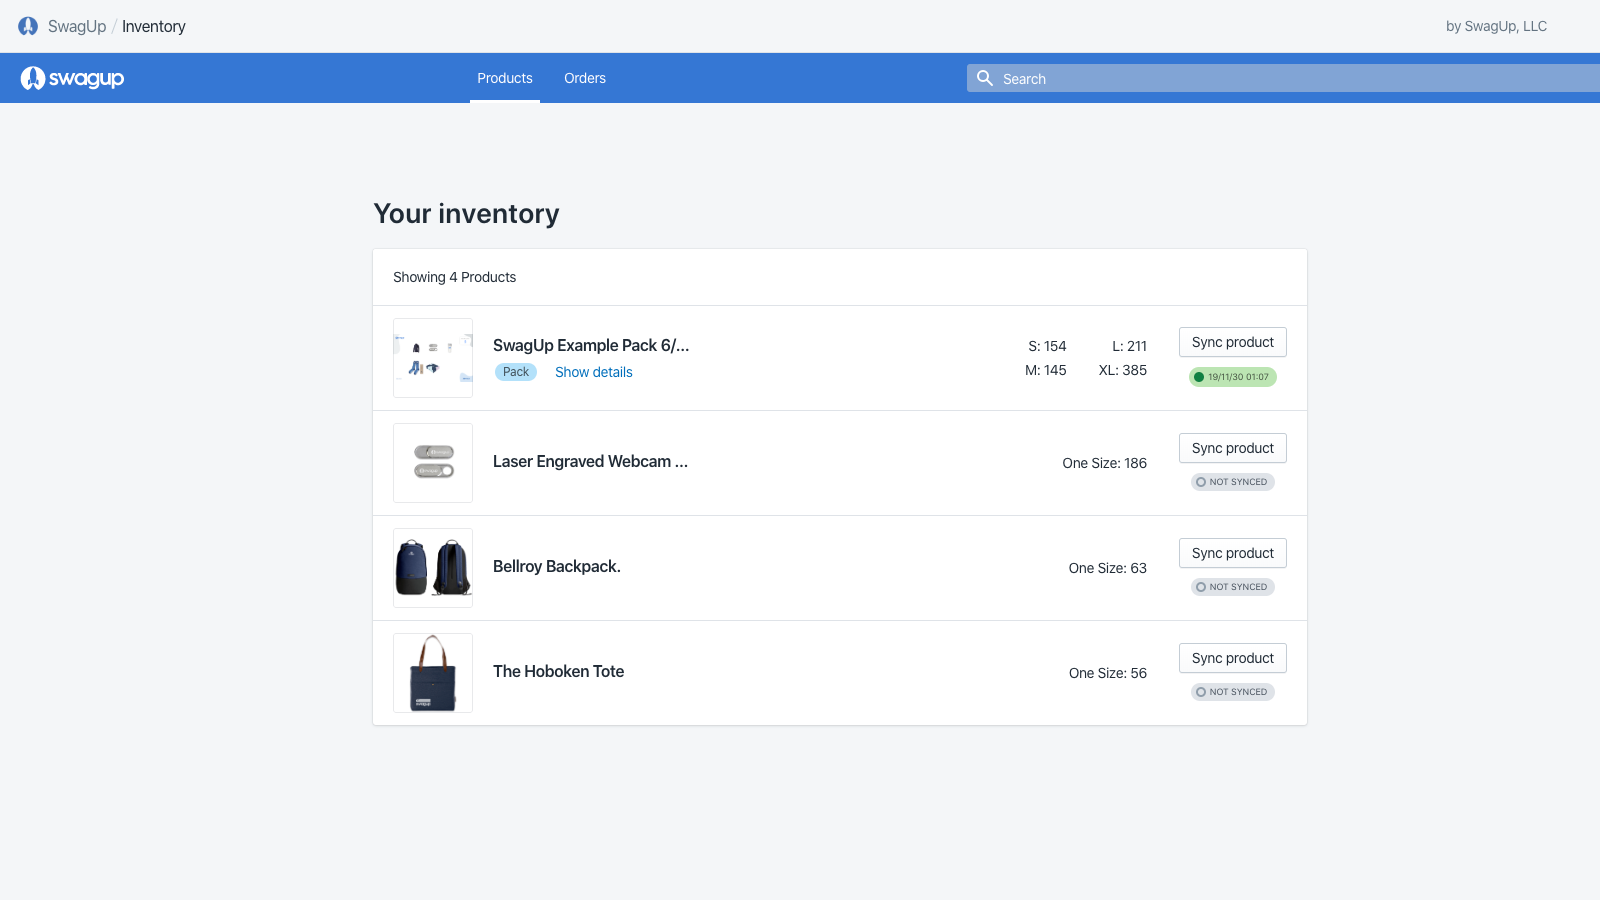
Task: Open Laser Engraved Webcam thumbnail
Action: [433, 463]
